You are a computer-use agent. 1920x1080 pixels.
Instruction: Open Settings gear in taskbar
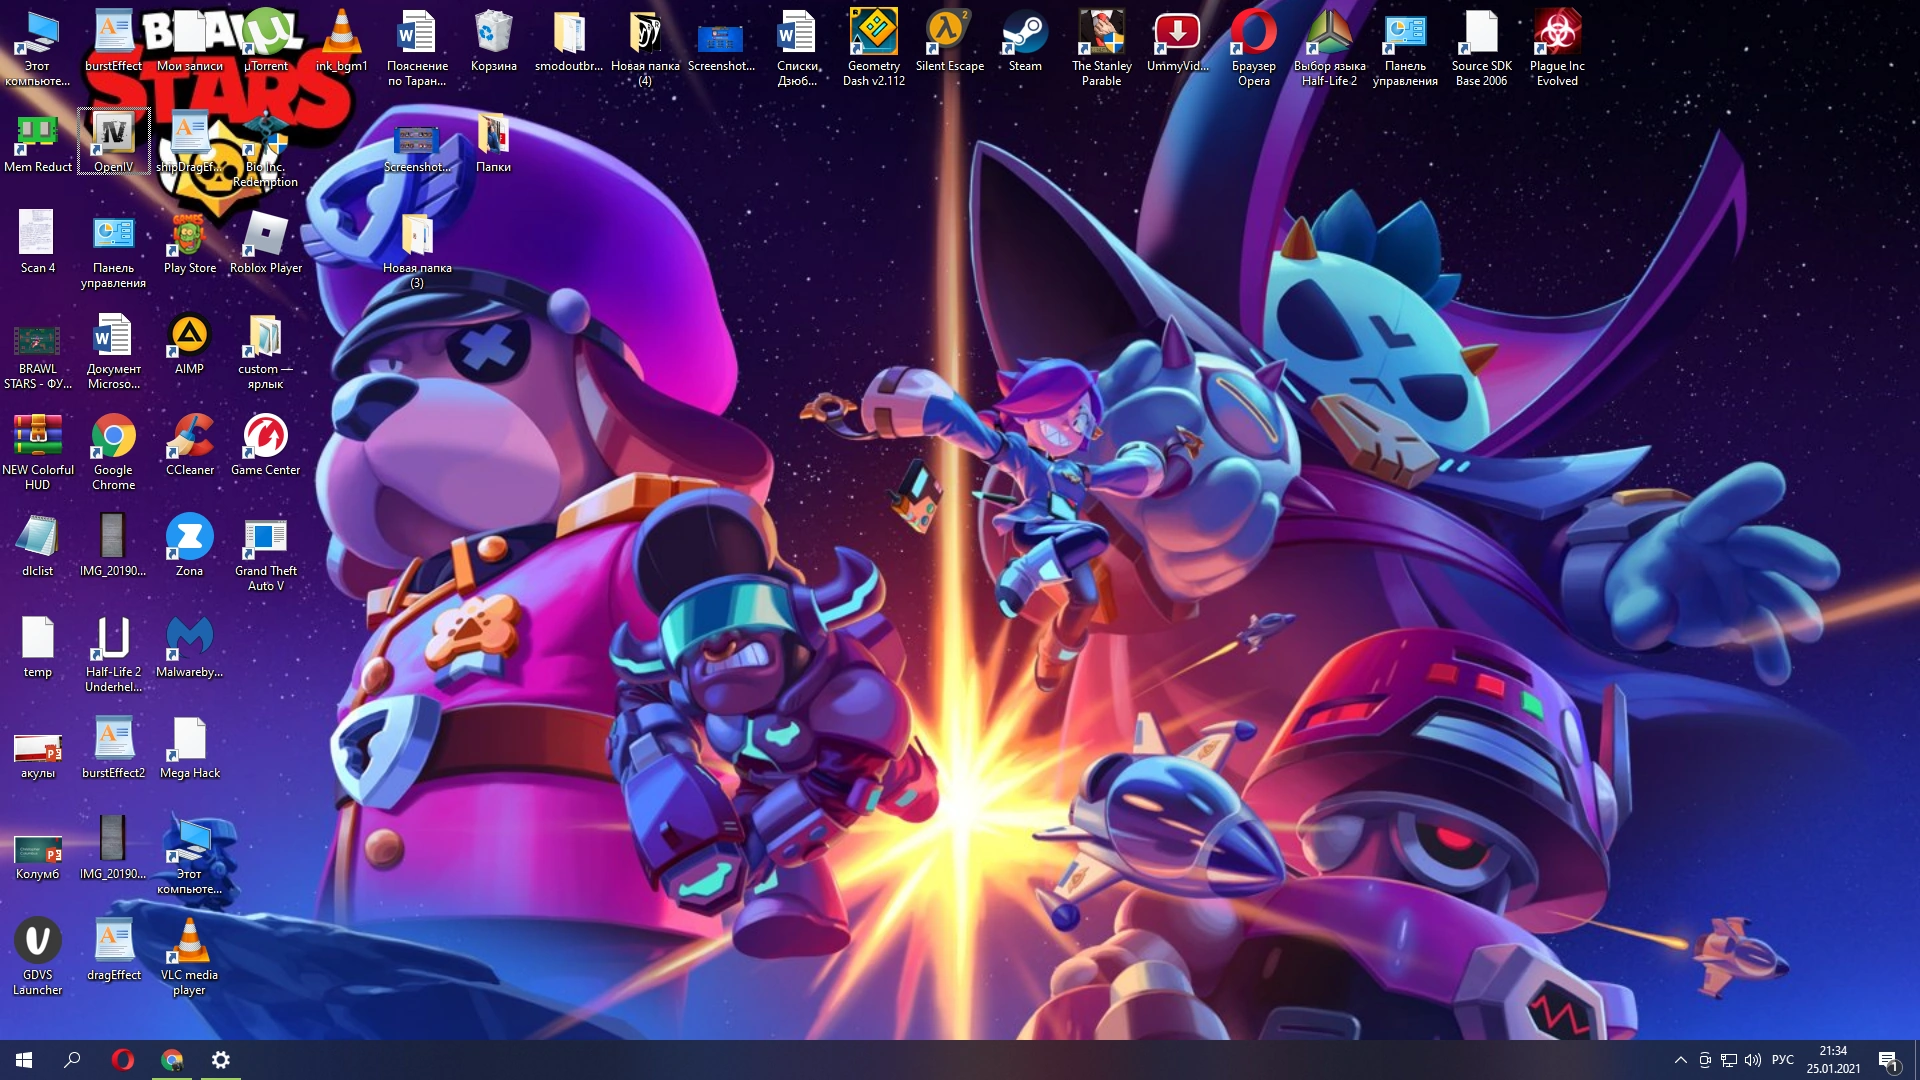pos(221,1060)
